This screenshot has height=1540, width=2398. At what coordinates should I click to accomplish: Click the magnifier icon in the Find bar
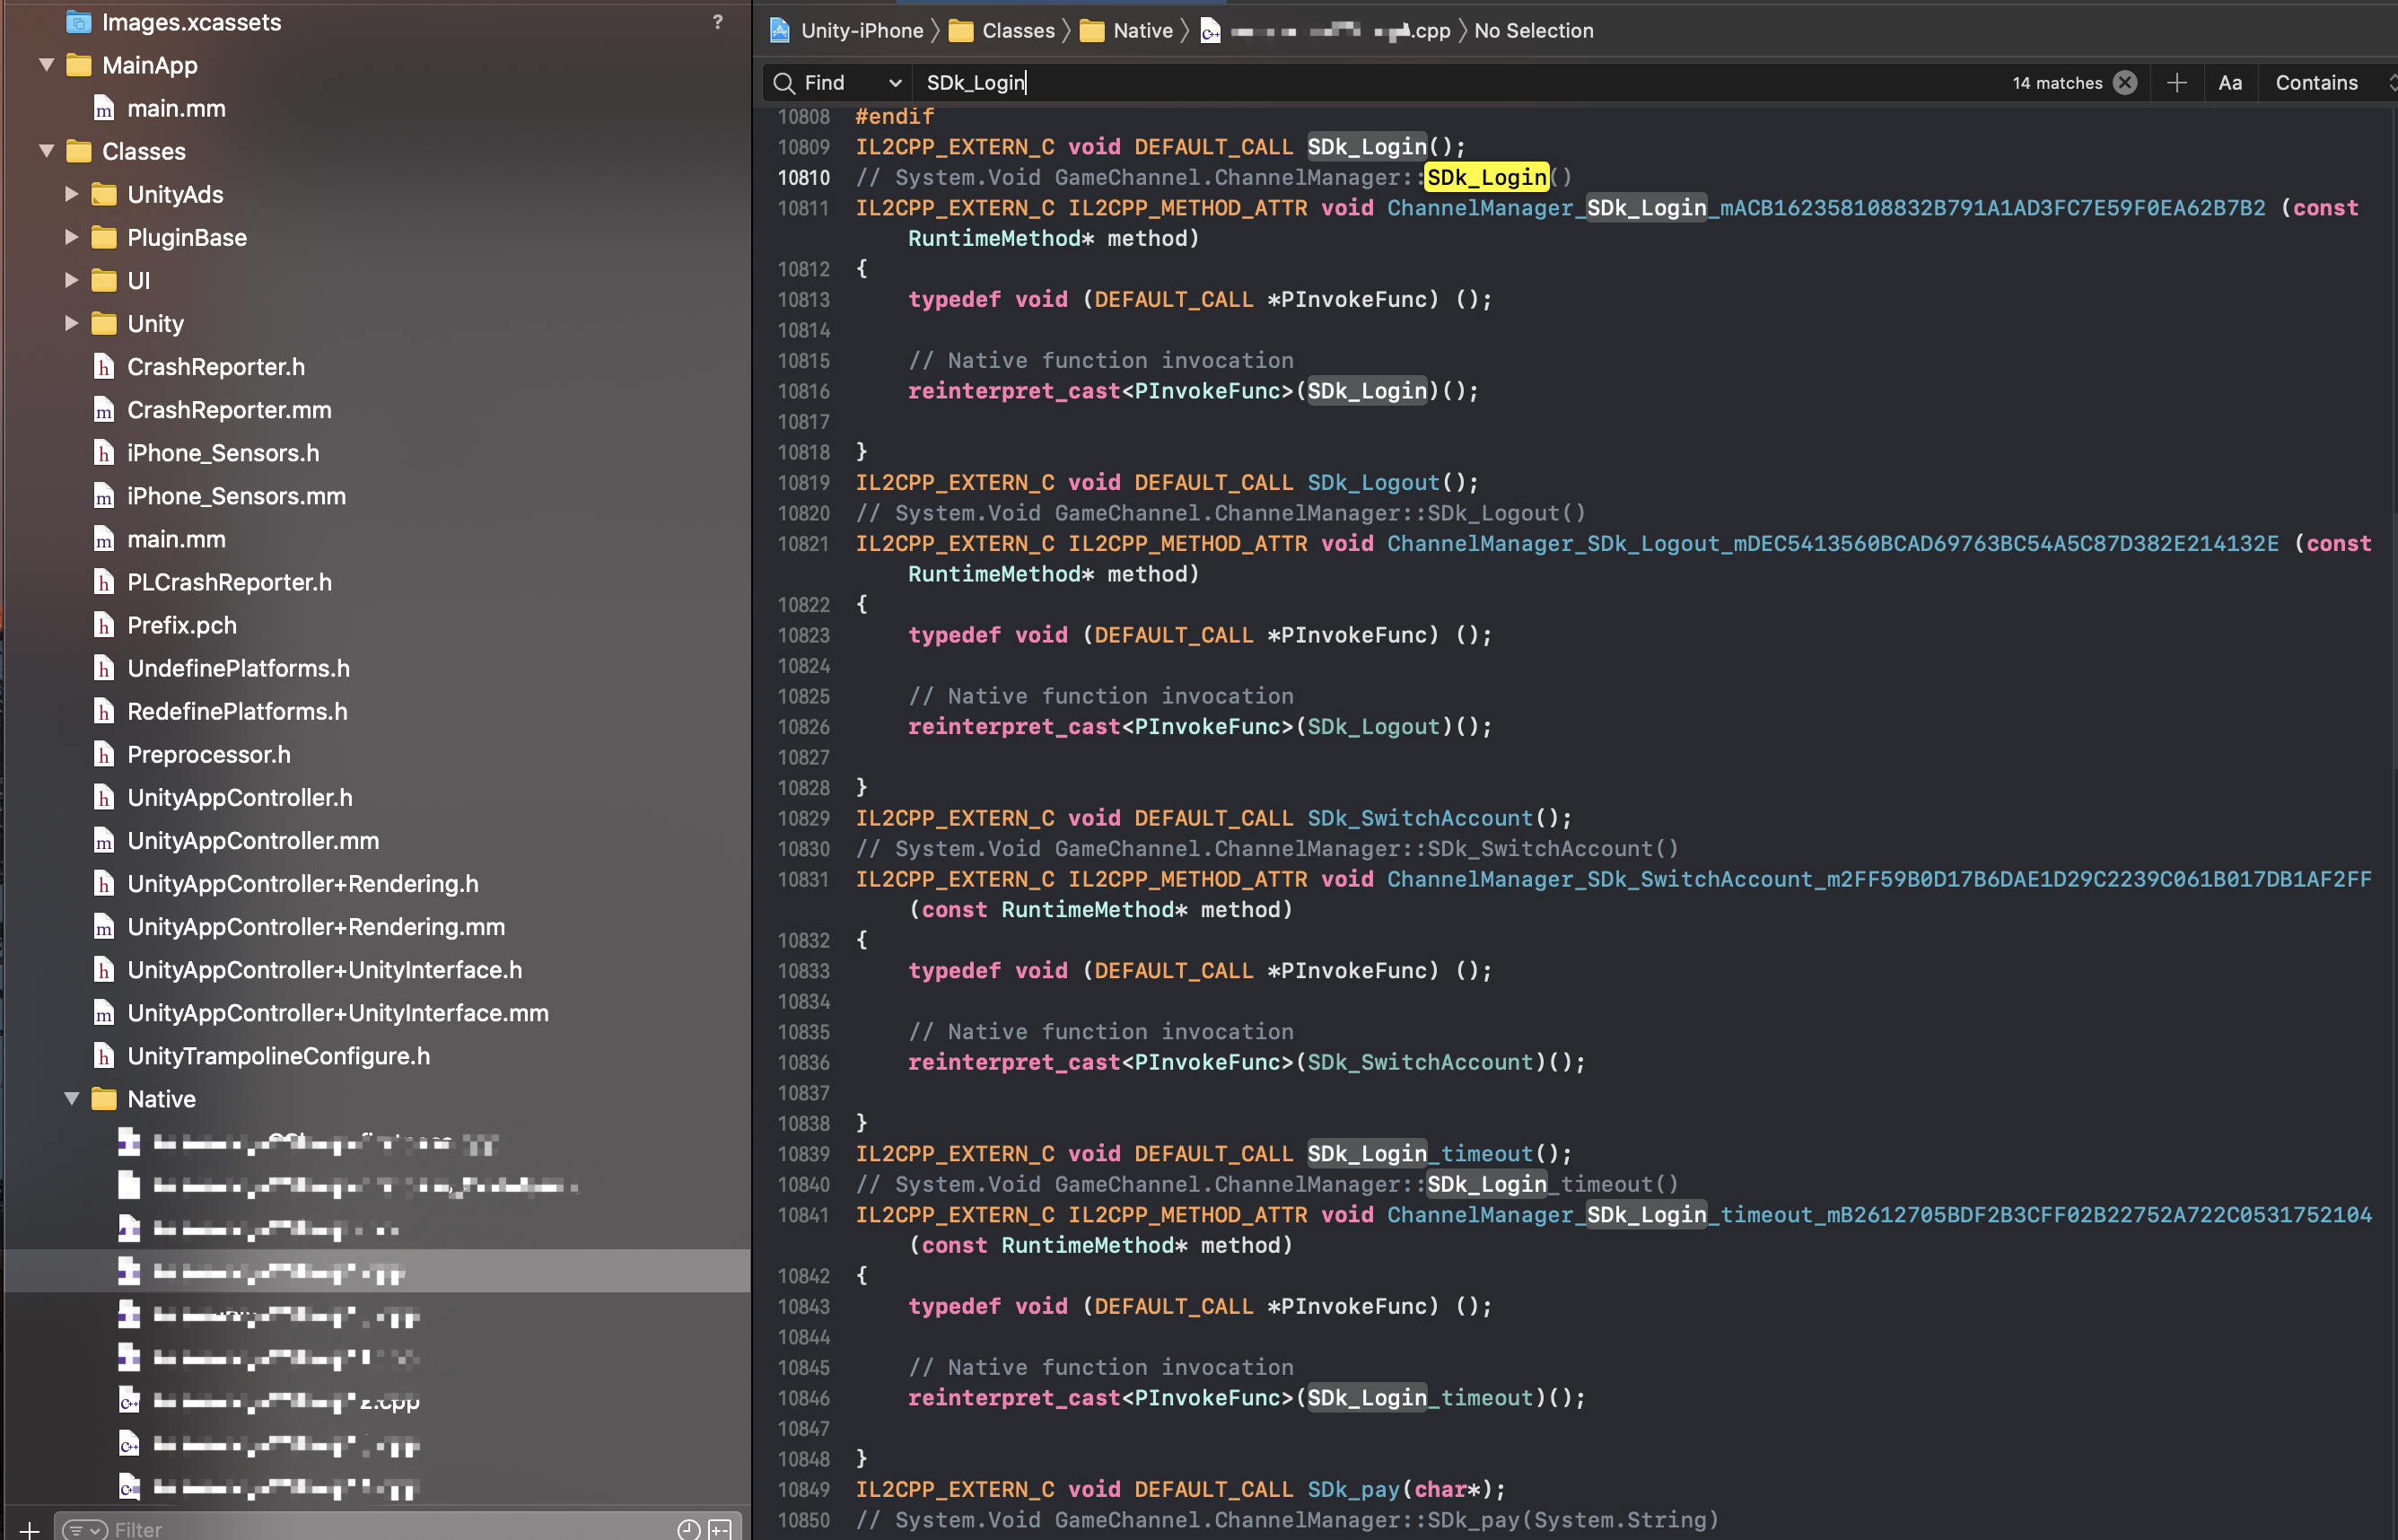click(x=784, y=83)
